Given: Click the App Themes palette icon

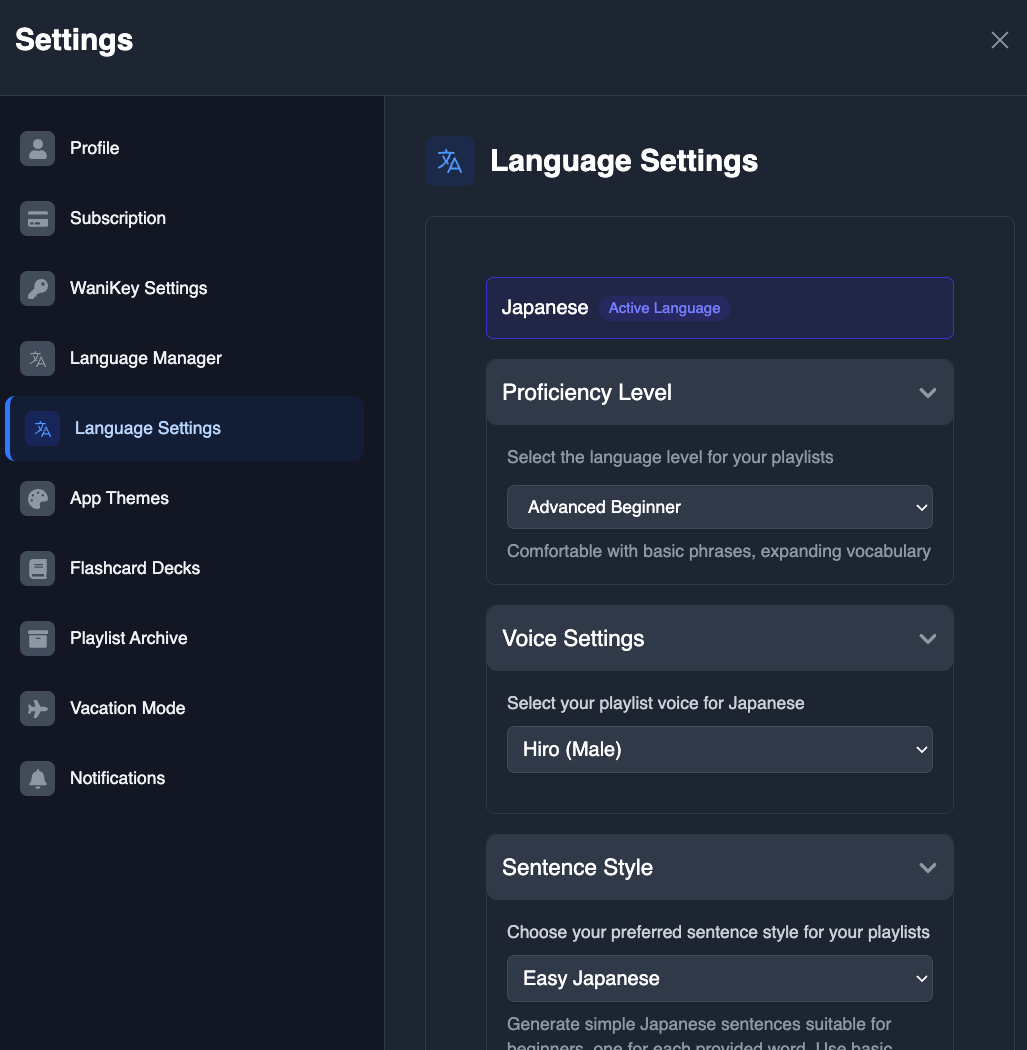Looking at the screenshot, I should (38, 498).
